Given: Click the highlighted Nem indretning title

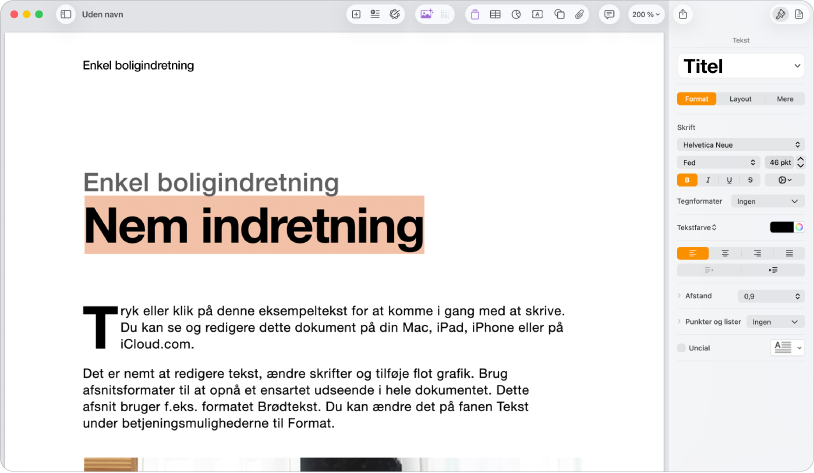Looking at the screenshot, I should coord(254,225).
